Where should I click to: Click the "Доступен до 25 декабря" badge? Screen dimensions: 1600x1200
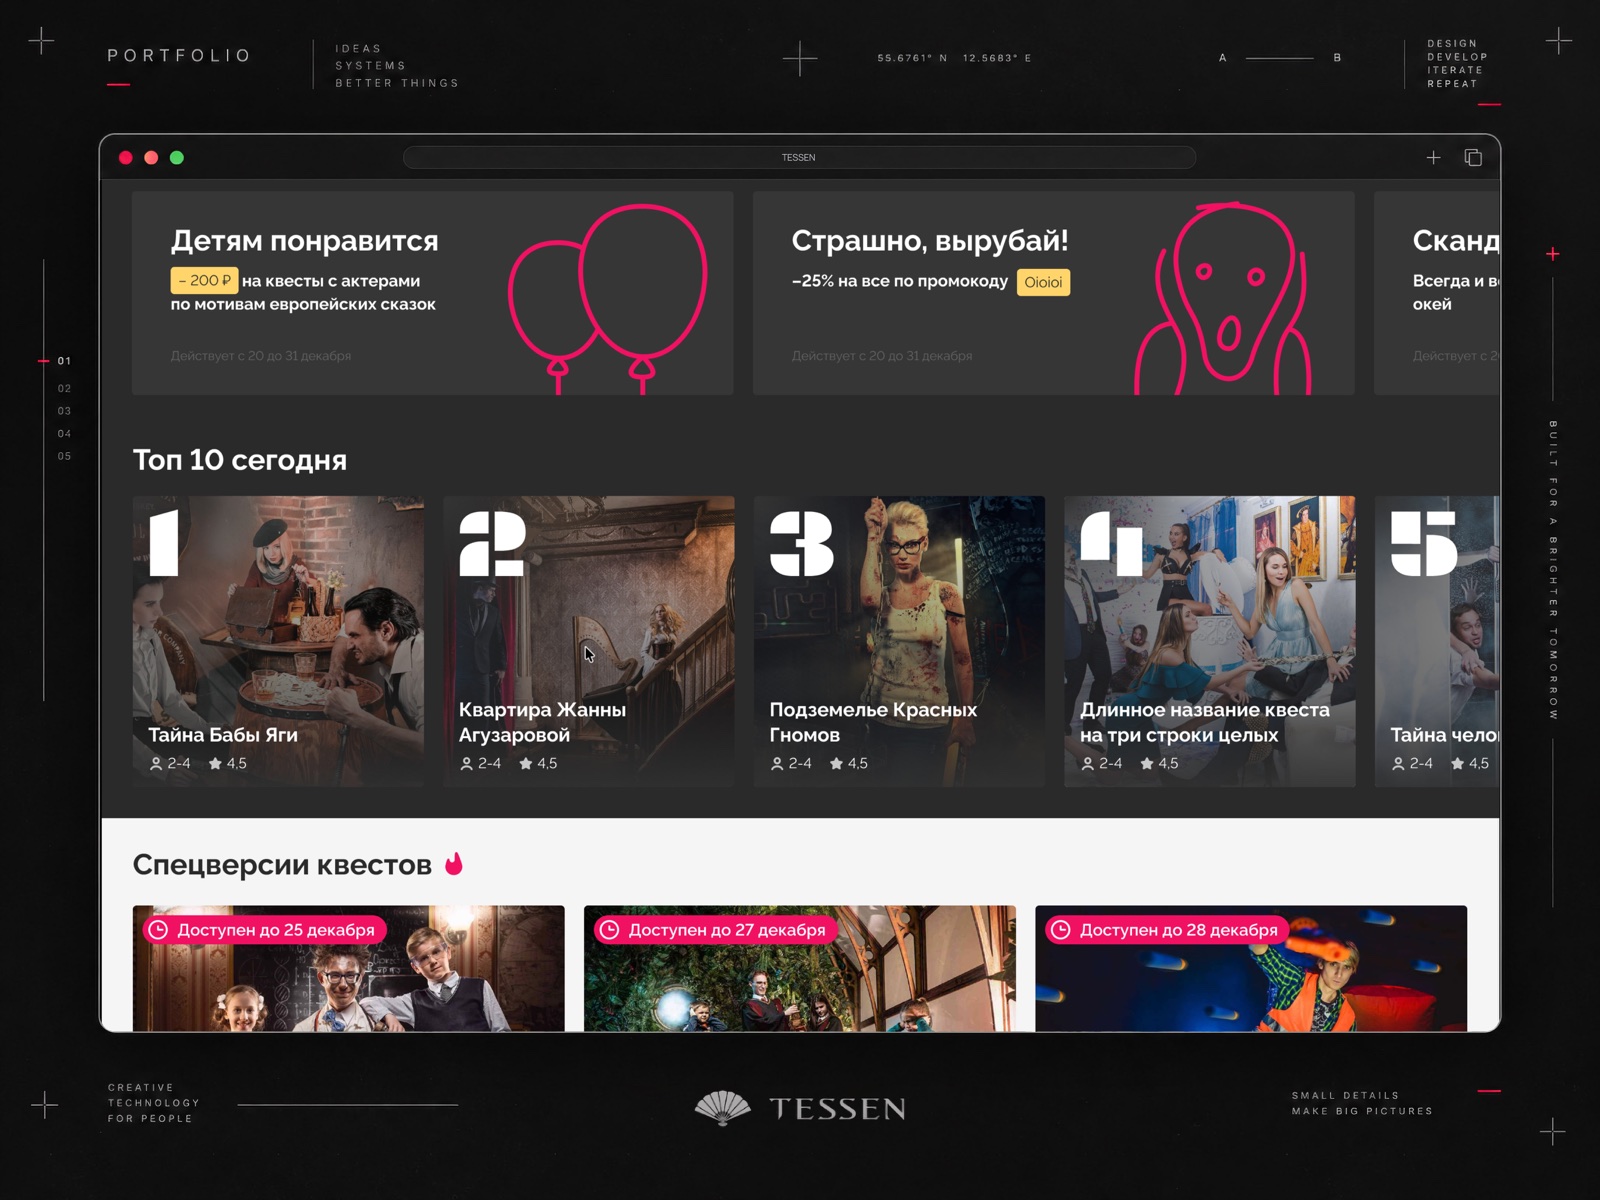pos(264,930)
